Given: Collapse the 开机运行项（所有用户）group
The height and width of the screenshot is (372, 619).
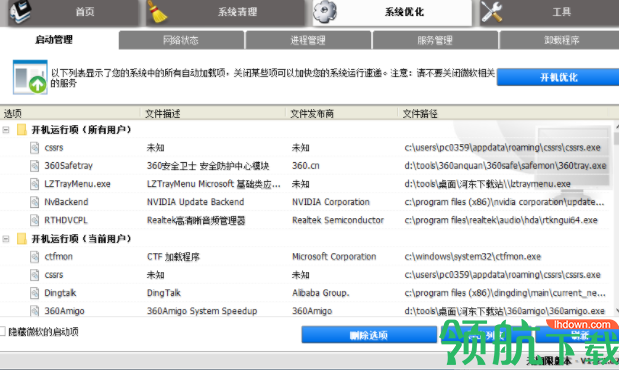Looking at the screenshot, I should point(6,130).
